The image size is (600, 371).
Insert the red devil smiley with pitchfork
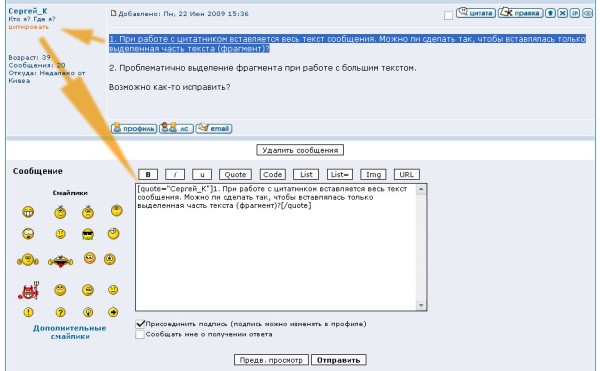[28, 291]
